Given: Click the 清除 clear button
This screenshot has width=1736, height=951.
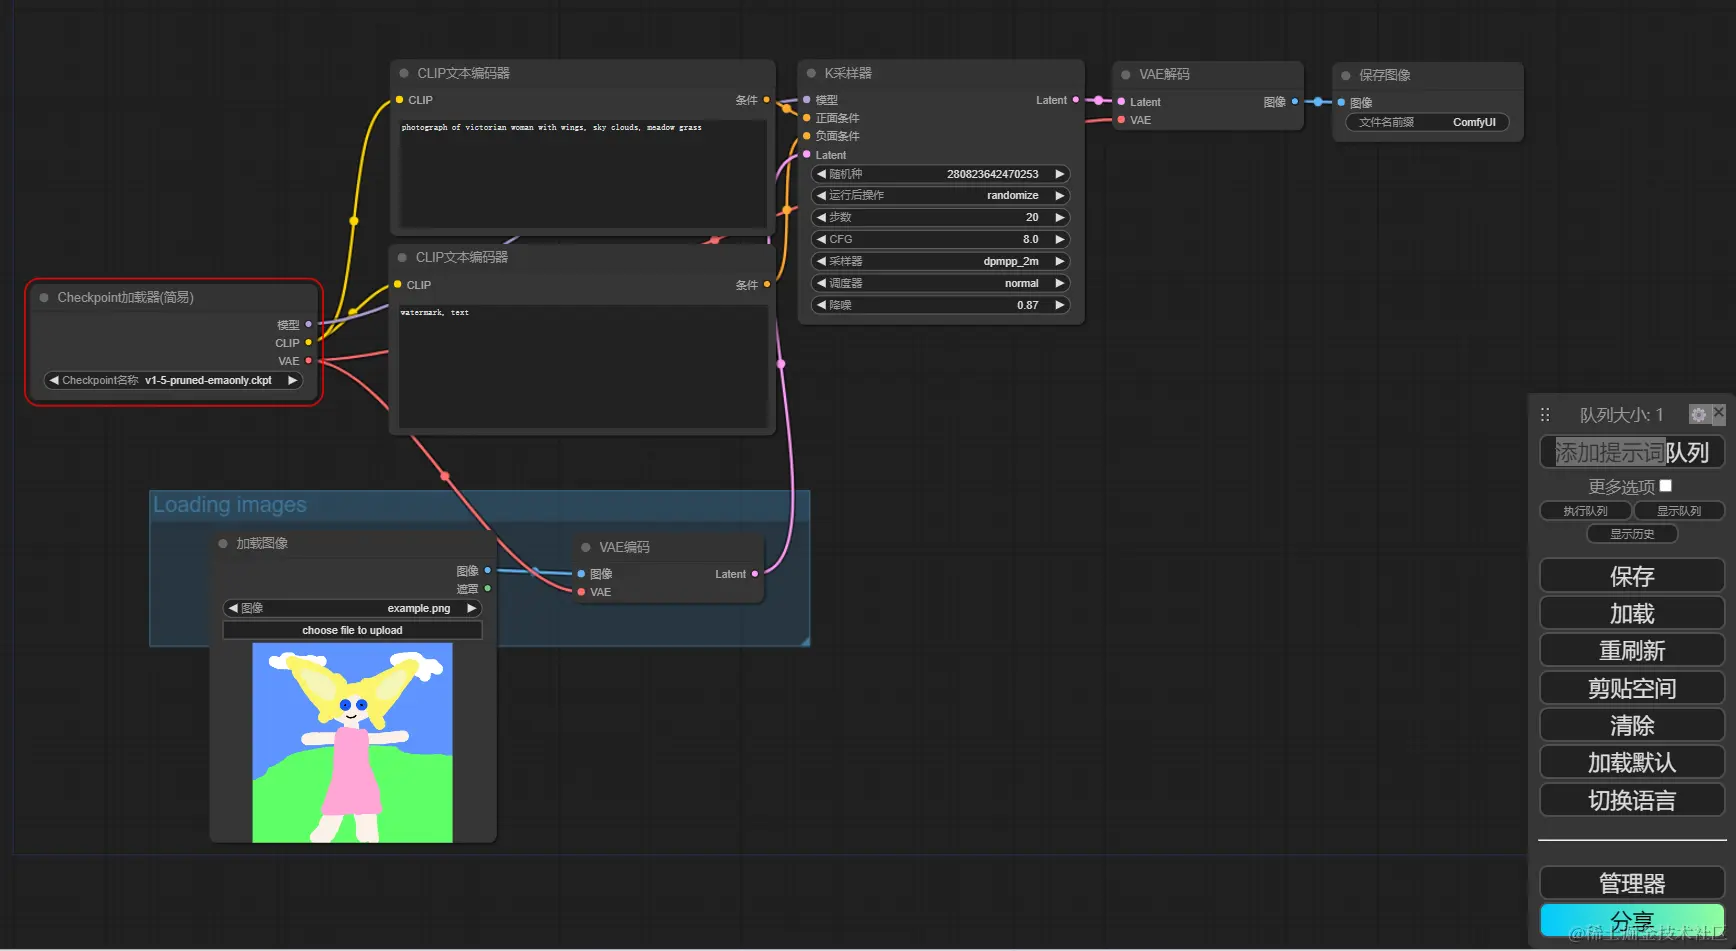Looking at the screenshot, I should [1632, 725].
